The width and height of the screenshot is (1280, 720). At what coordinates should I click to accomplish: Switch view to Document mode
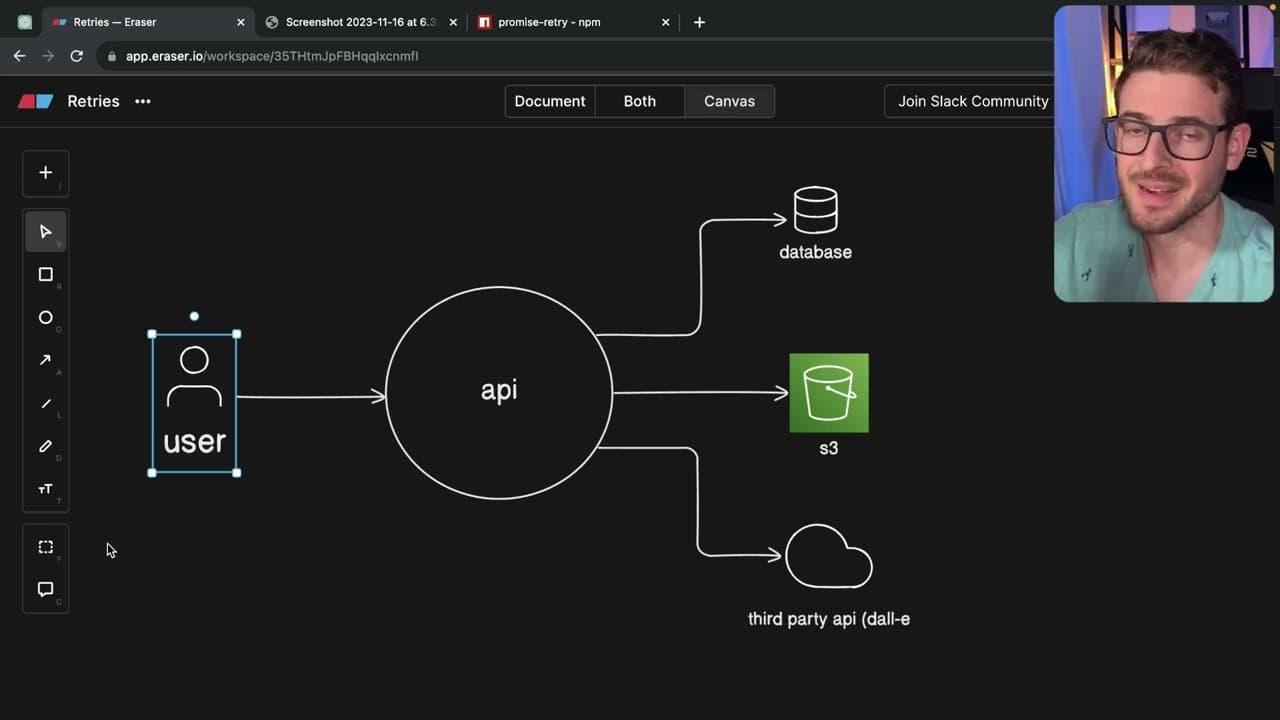(550, 101)
